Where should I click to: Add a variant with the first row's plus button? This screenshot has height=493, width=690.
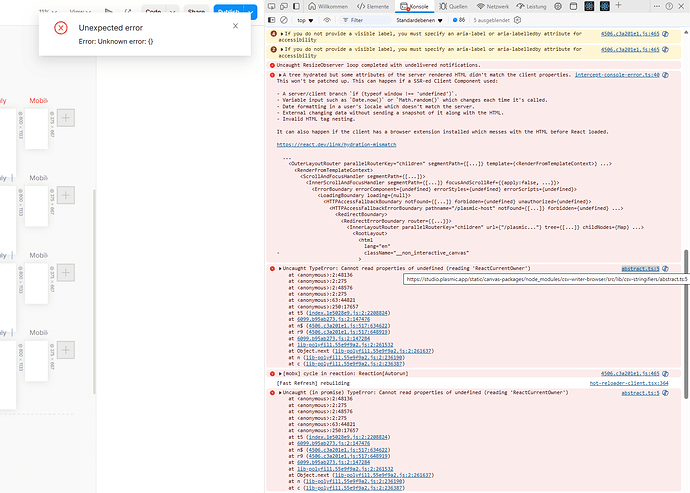(66, 118)
